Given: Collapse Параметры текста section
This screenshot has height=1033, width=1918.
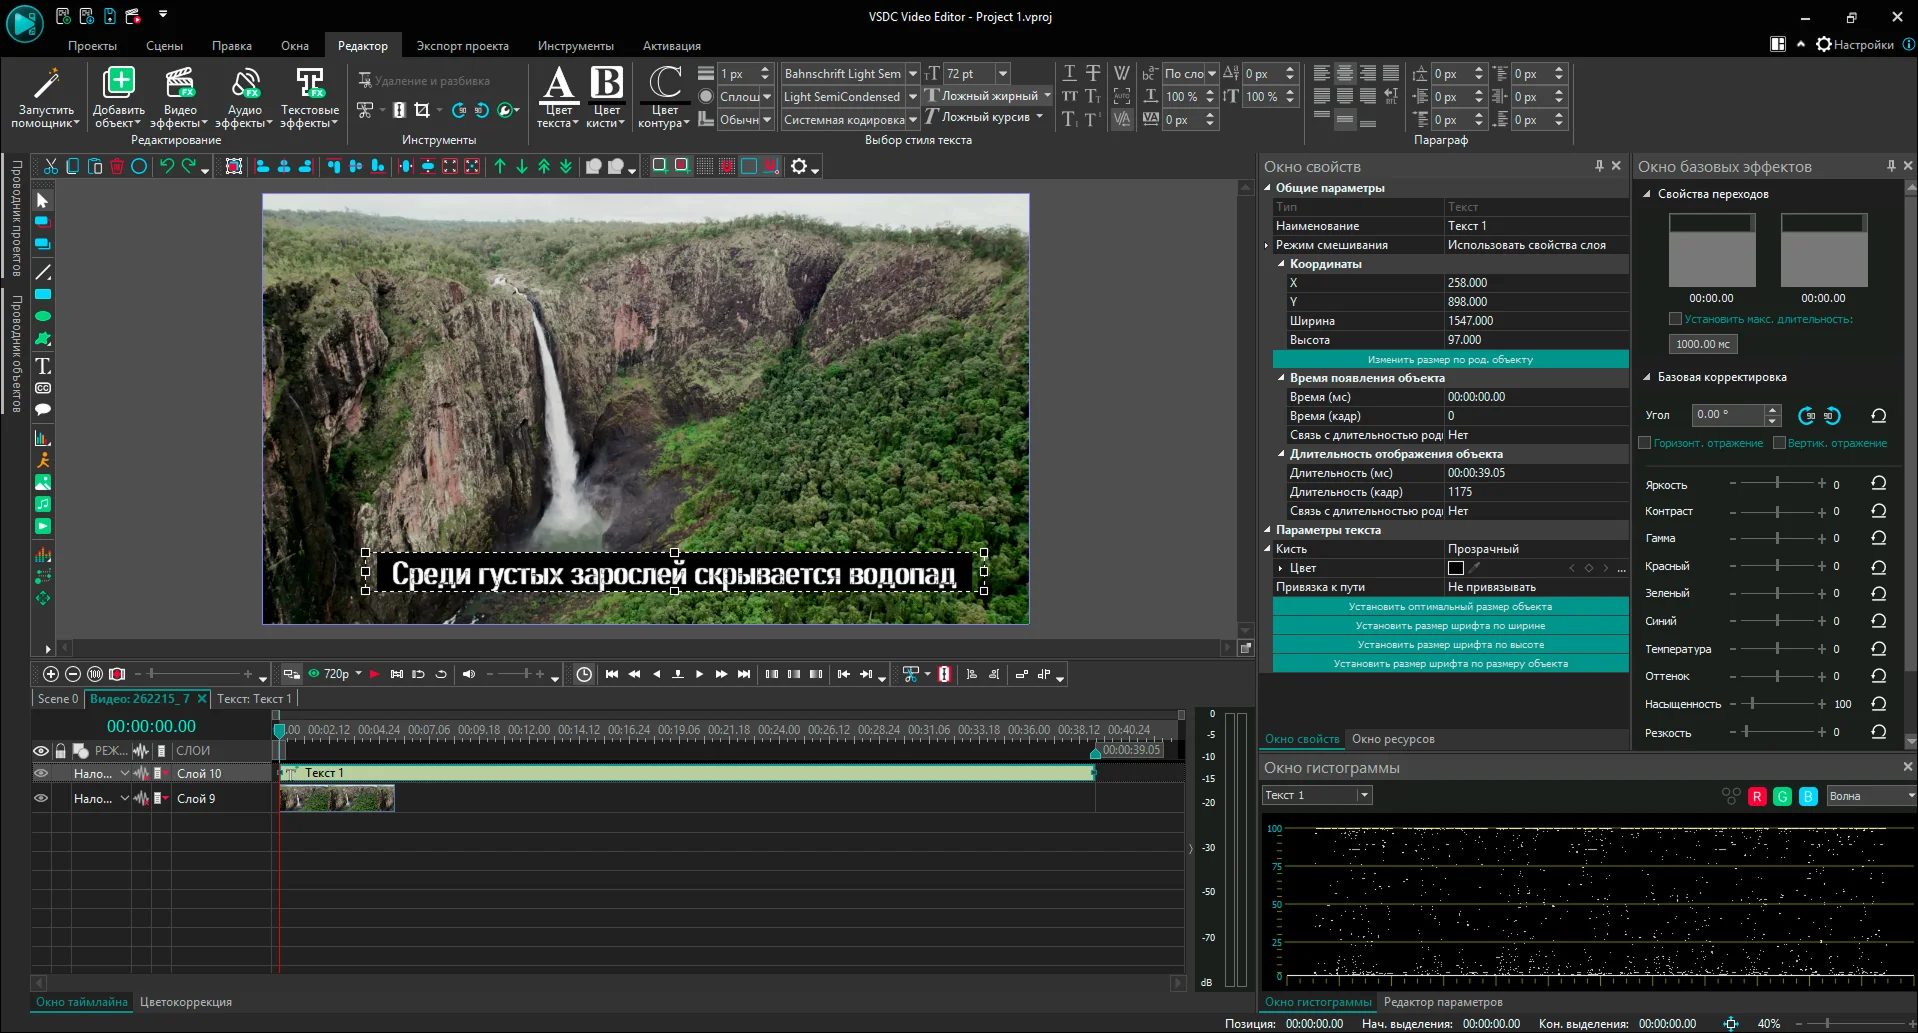Looking at the screenshot, I should [x=1268, y=530].
